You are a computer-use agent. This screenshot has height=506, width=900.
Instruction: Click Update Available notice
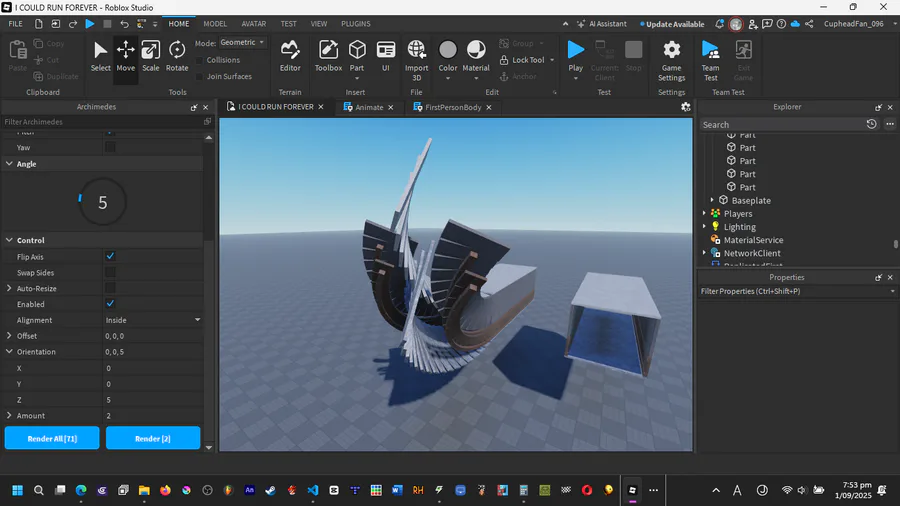pos(672,24)
